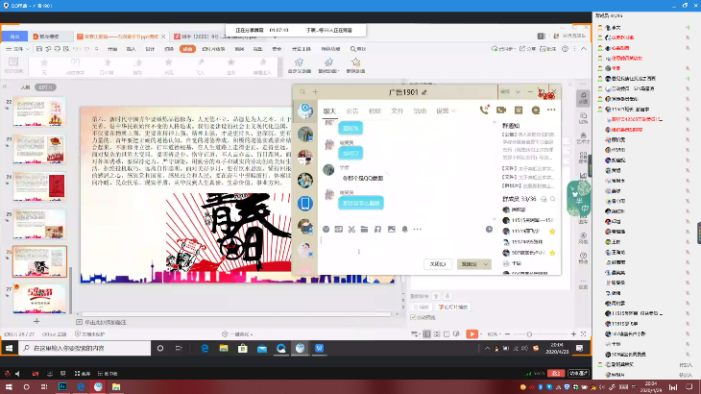The width and height of the screenshot is (701, 394).
Task: Open the send image icon in chat toolbar
Action: pos(391,229)
